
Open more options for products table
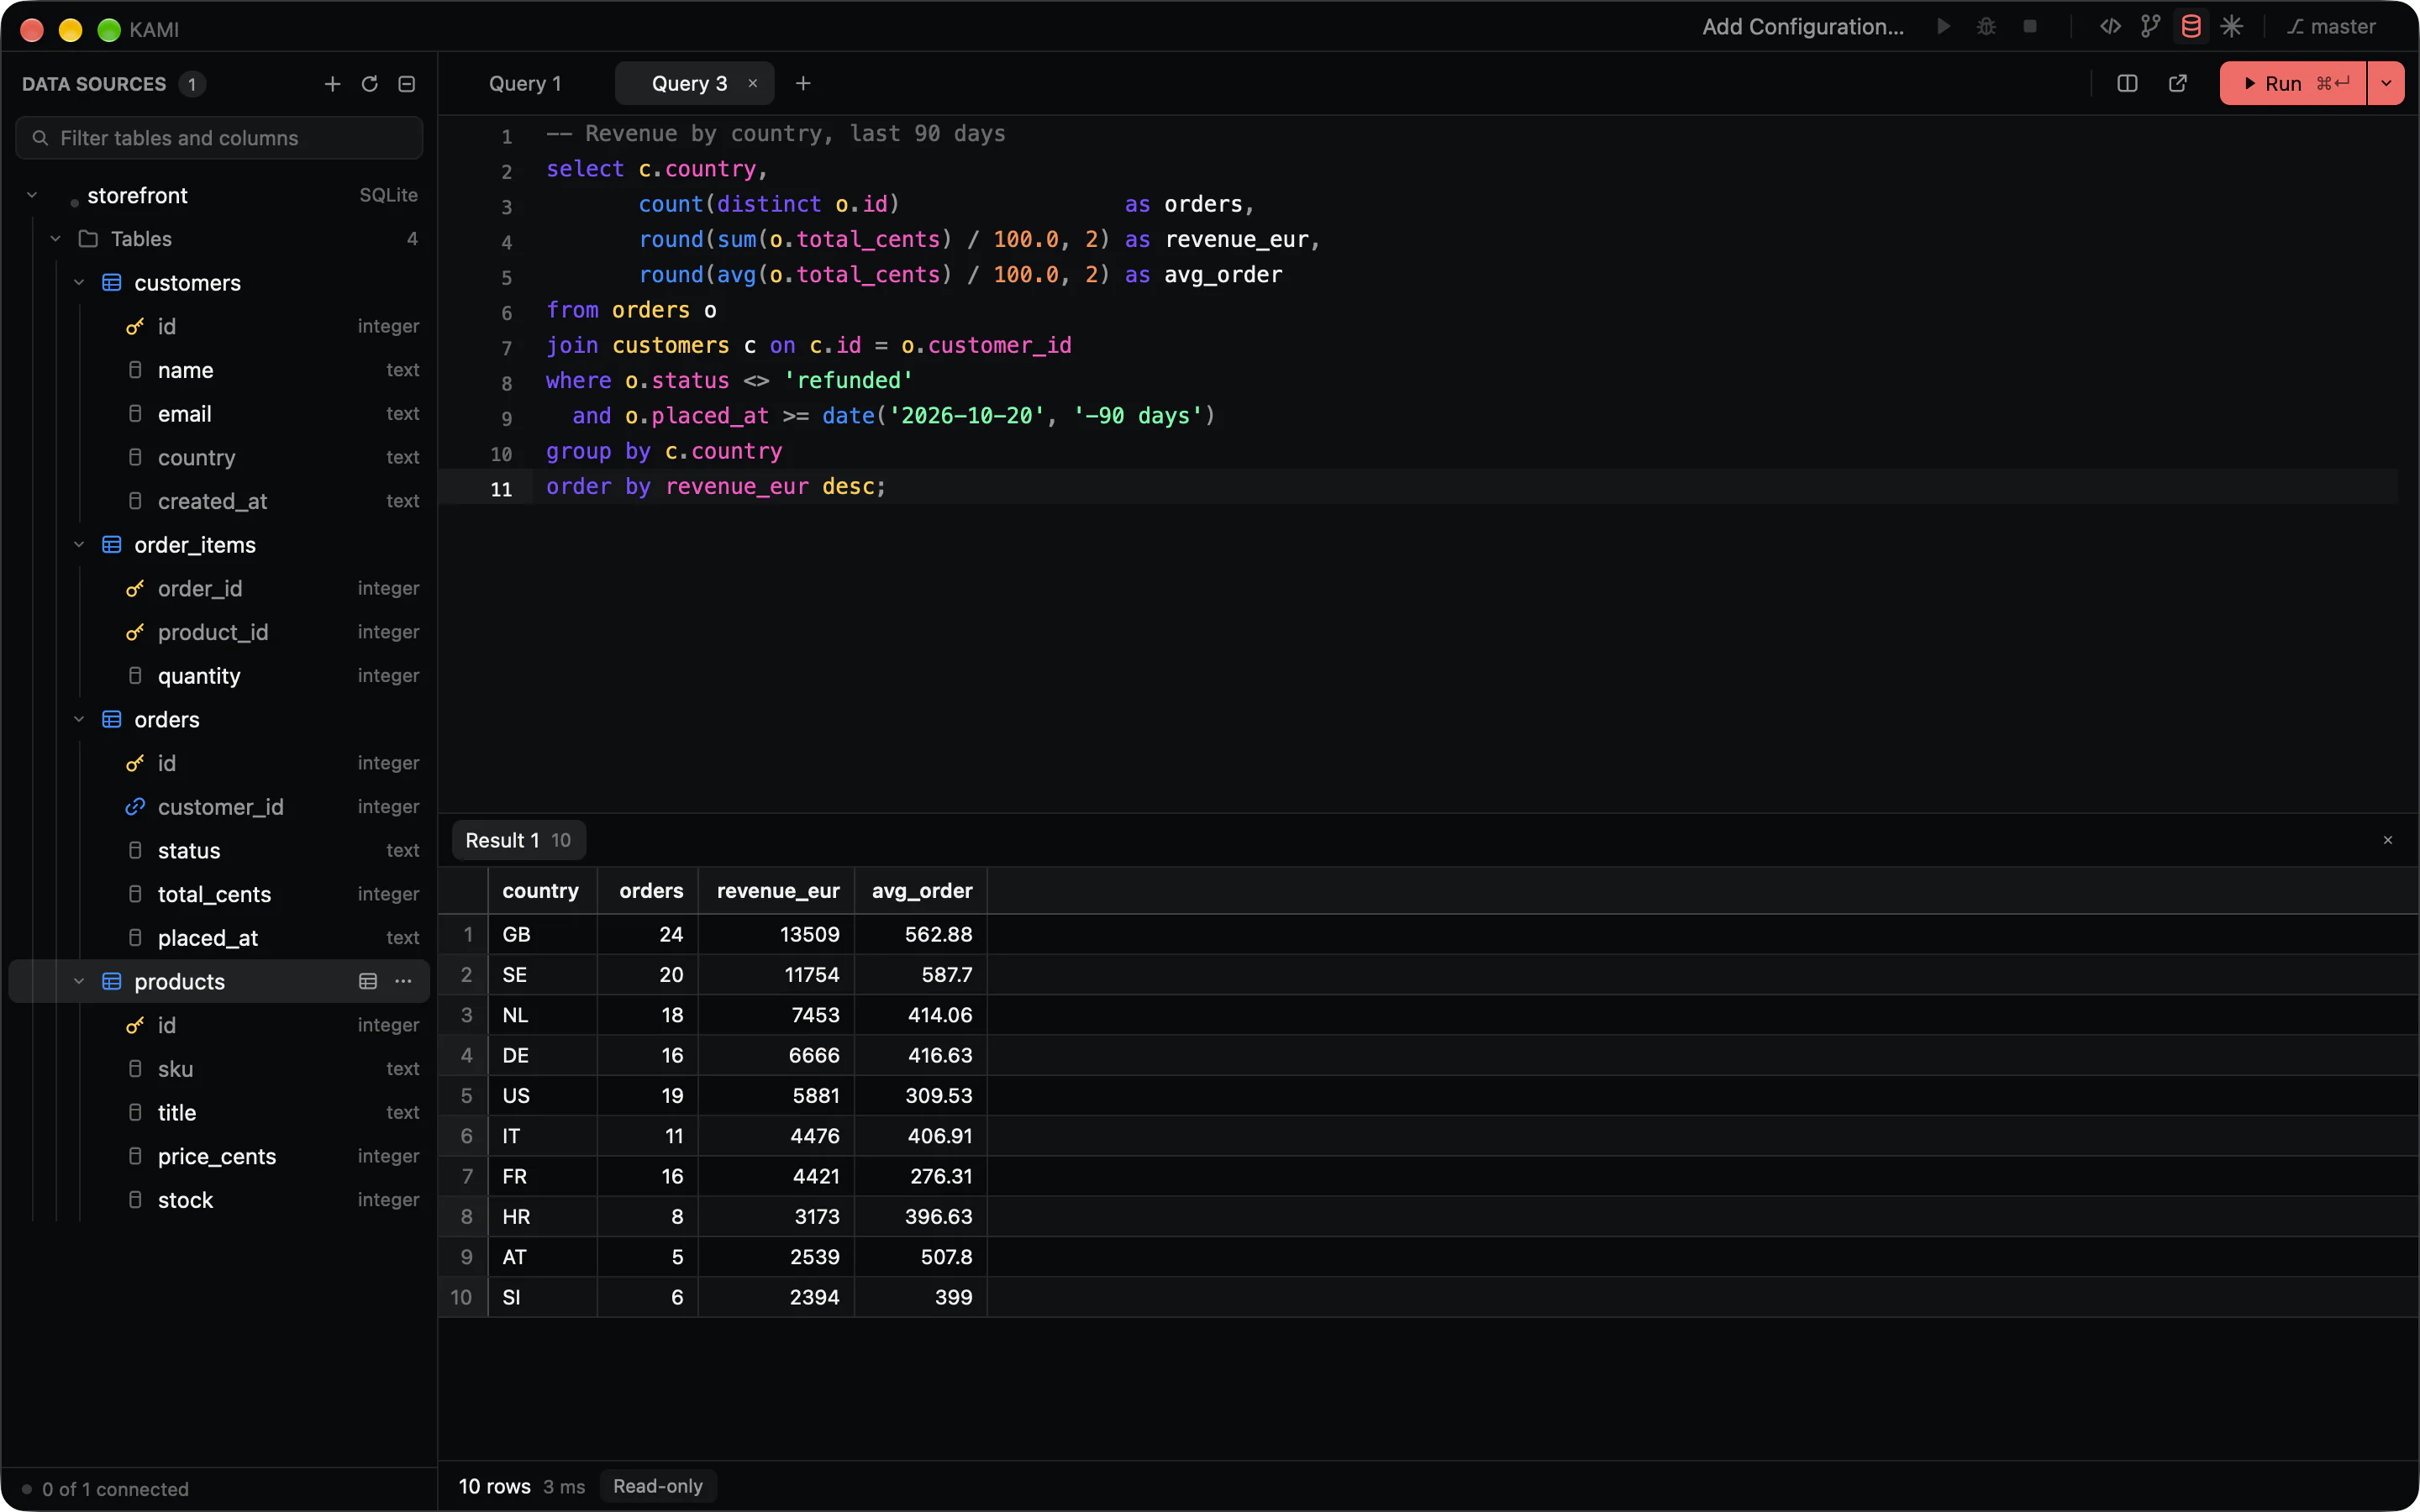(x=403, y=981)
